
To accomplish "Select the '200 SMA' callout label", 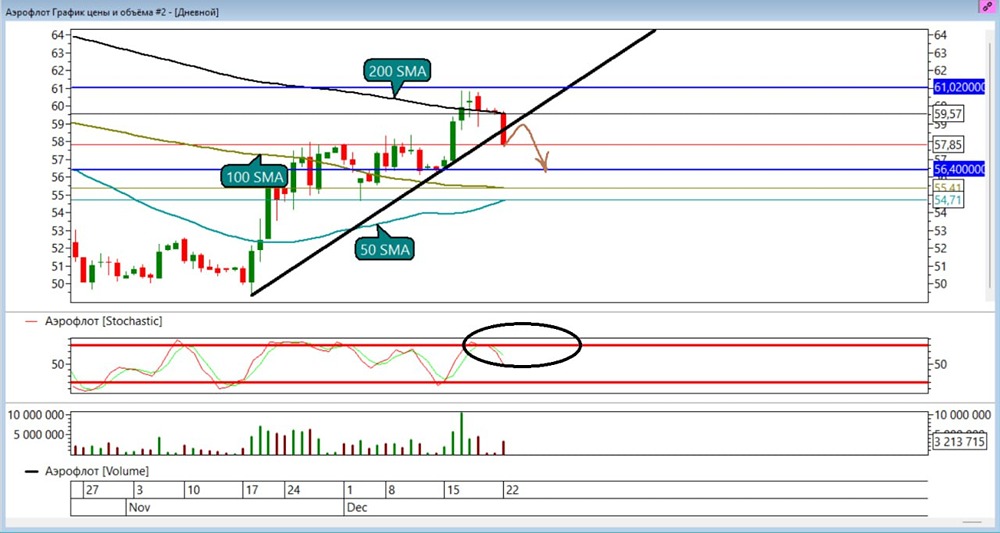I will pyautogui.click(x=397, y=71).
